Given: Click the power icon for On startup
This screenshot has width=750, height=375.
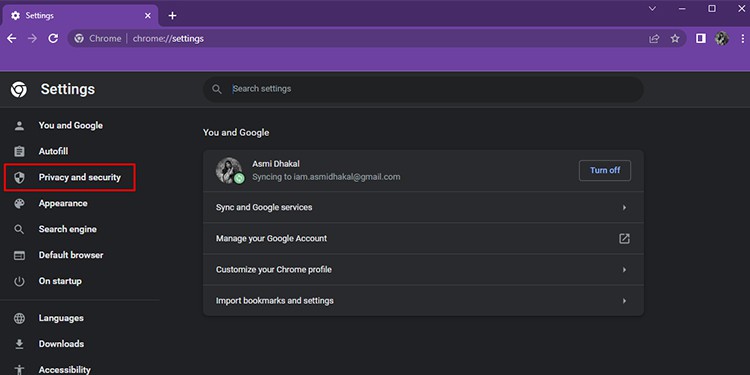Looking at the screenshot, I should point(19,281).
